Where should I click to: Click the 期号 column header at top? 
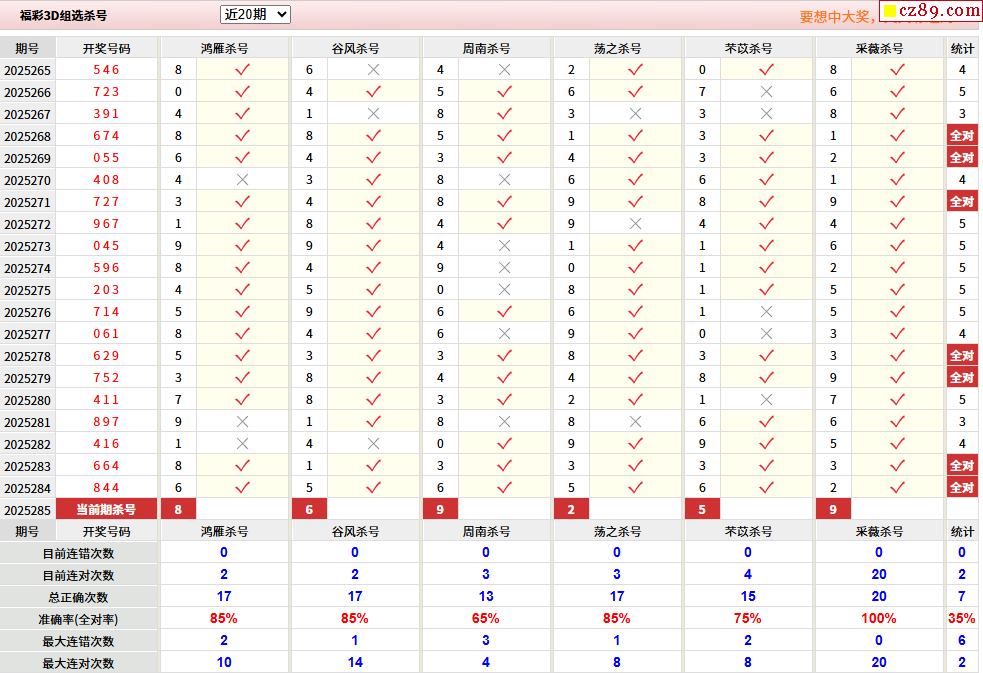pos(28,48)
